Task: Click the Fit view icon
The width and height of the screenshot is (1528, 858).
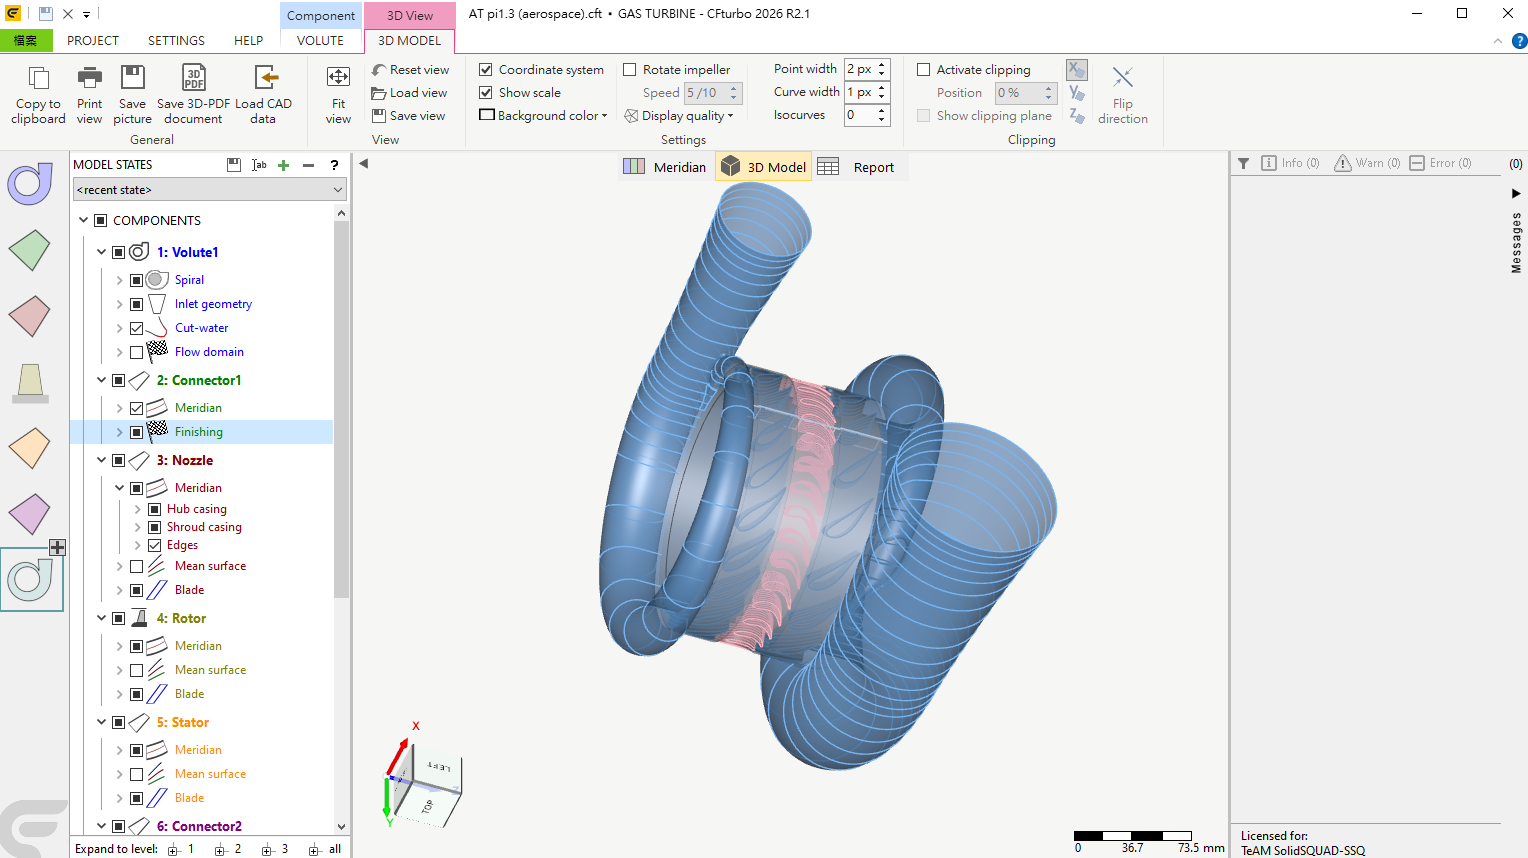Action: [338, 78]
